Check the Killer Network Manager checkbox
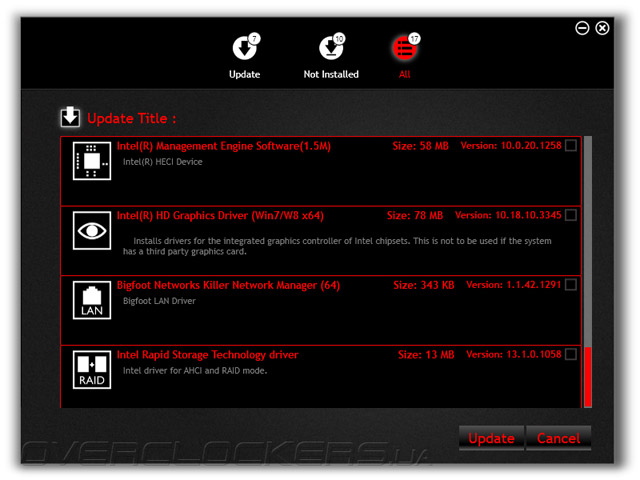Viewport: 640px width, 480px height. coord(571,284)
